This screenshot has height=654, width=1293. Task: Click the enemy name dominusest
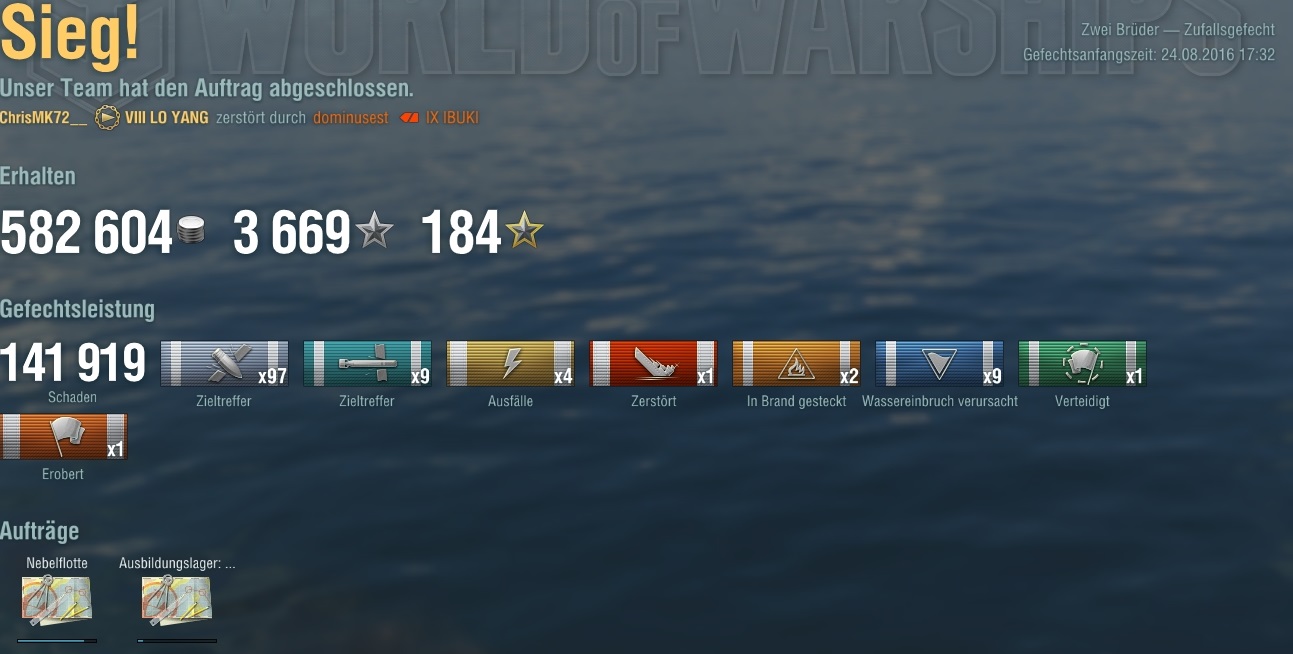(x=350, y=118)
